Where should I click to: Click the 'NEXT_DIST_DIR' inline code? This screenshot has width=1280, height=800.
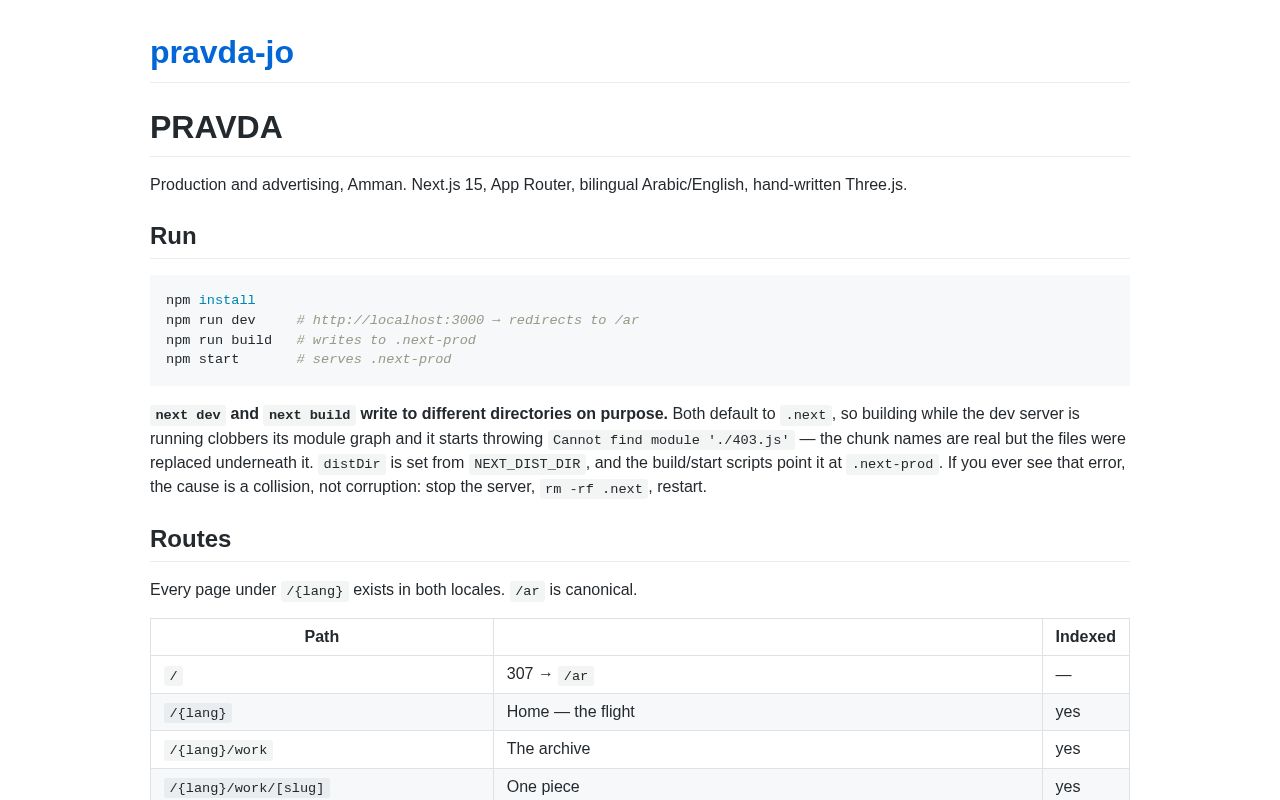coord(527,464)
